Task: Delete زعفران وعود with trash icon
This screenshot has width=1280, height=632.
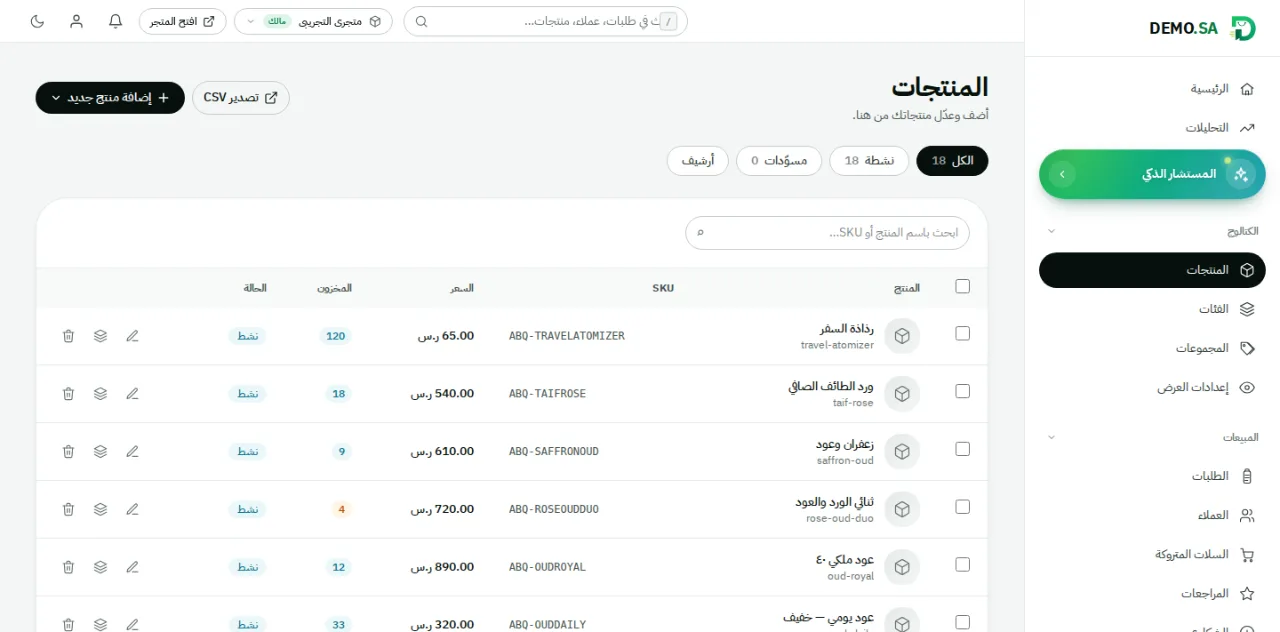Action: point(68,452)
